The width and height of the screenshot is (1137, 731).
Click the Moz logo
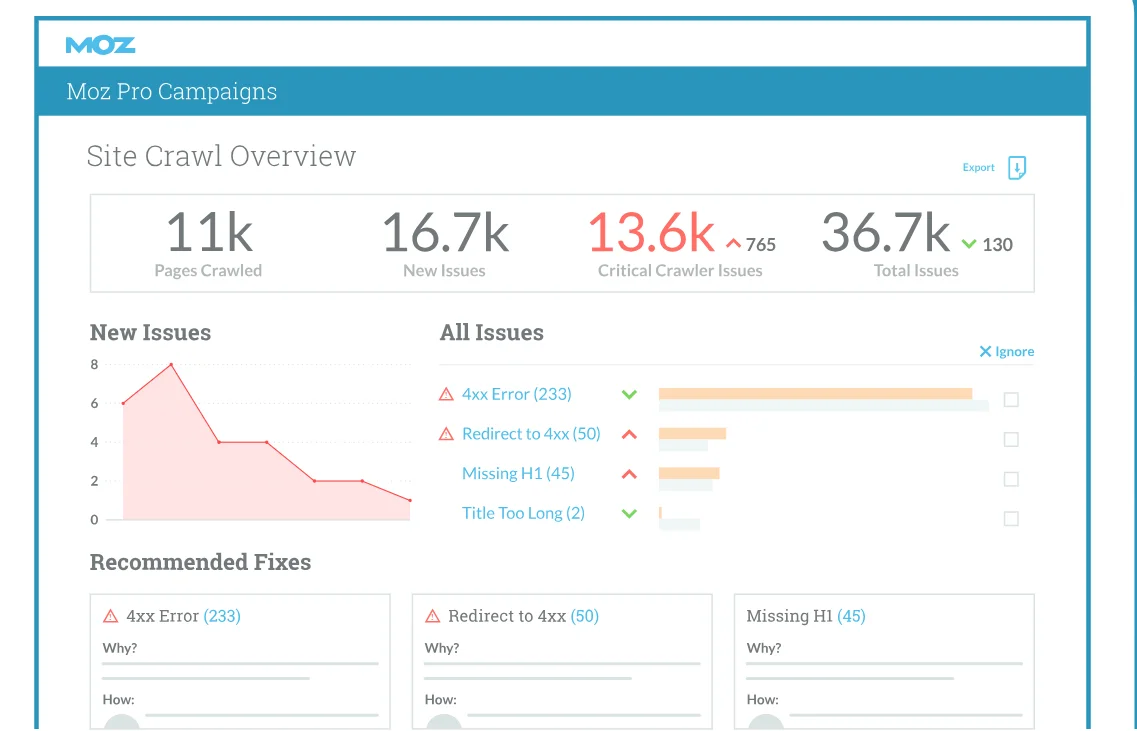point(100,44)
